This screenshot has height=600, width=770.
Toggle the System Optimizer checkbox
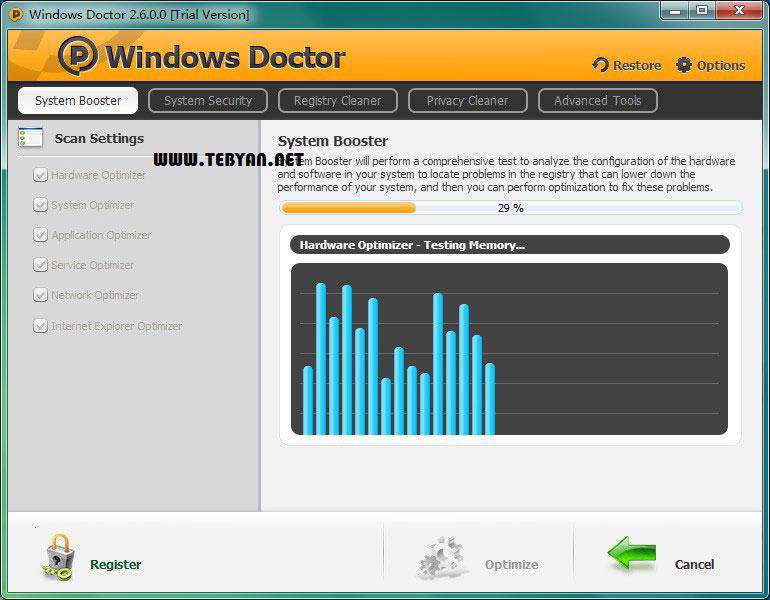[40, 205]
